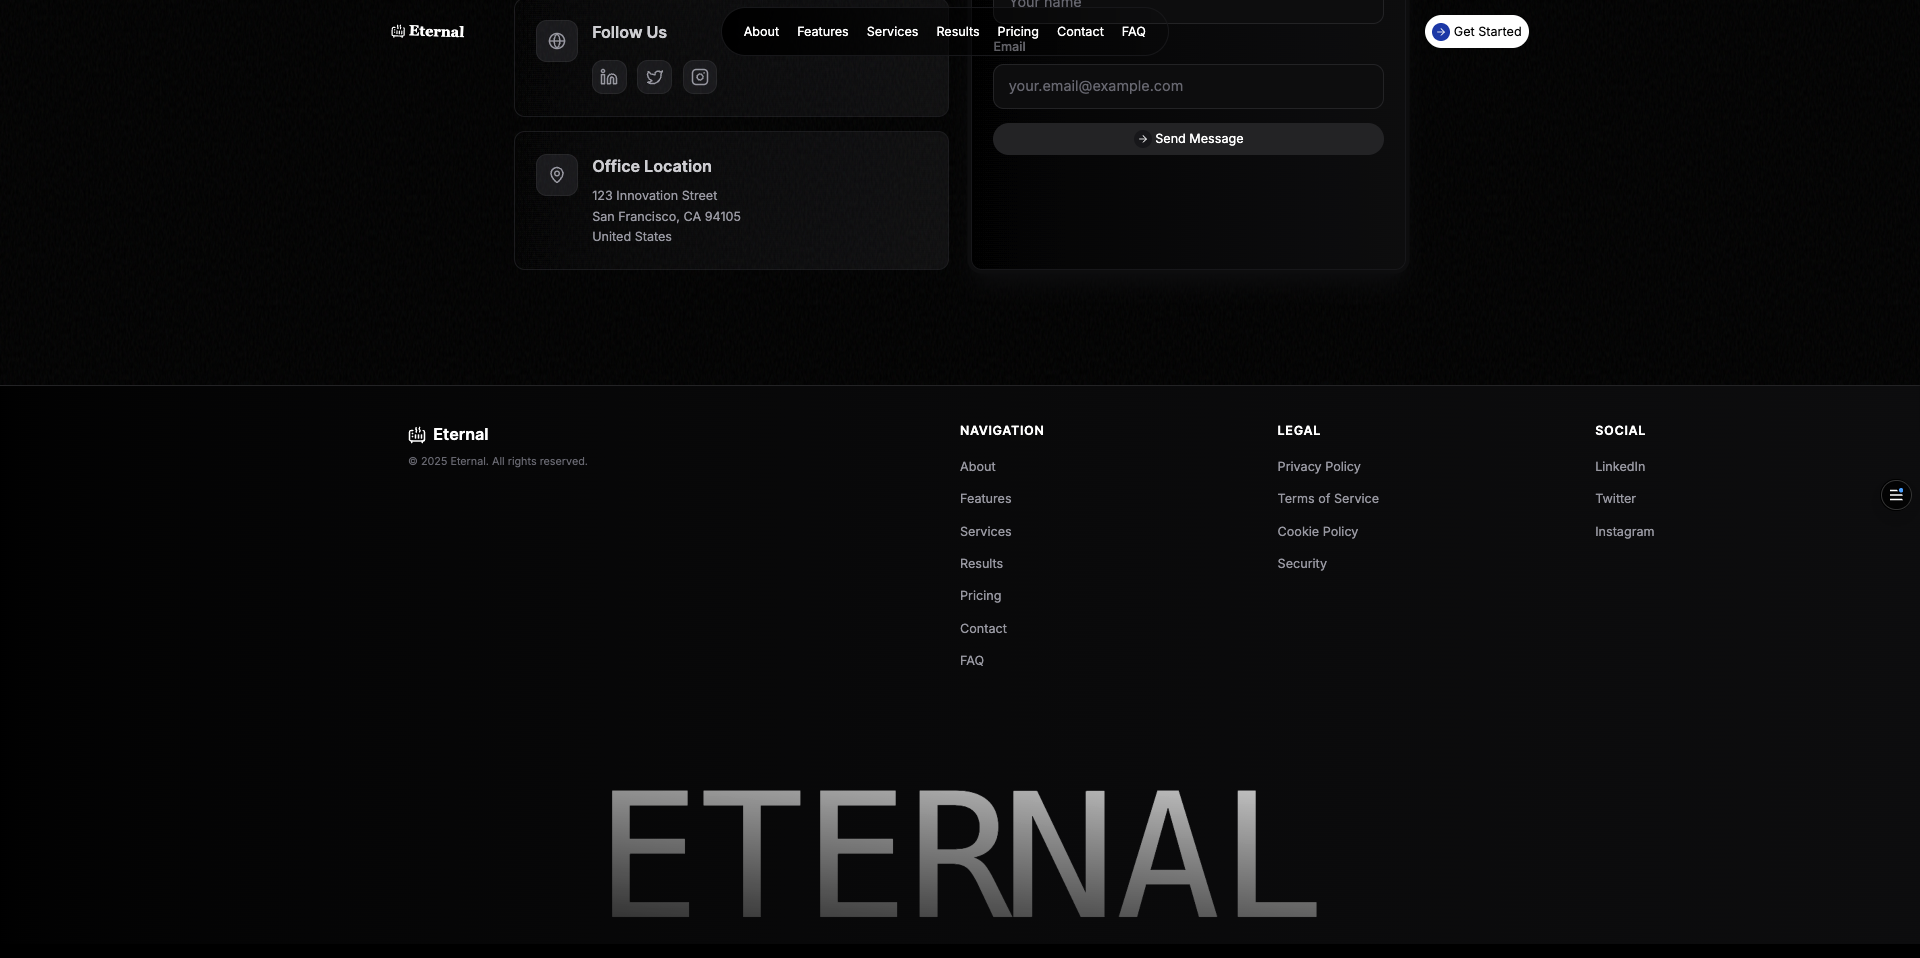Open the FAQ page from the navbar
The width and height of the screenshot is (1920, 958).
1134,31
